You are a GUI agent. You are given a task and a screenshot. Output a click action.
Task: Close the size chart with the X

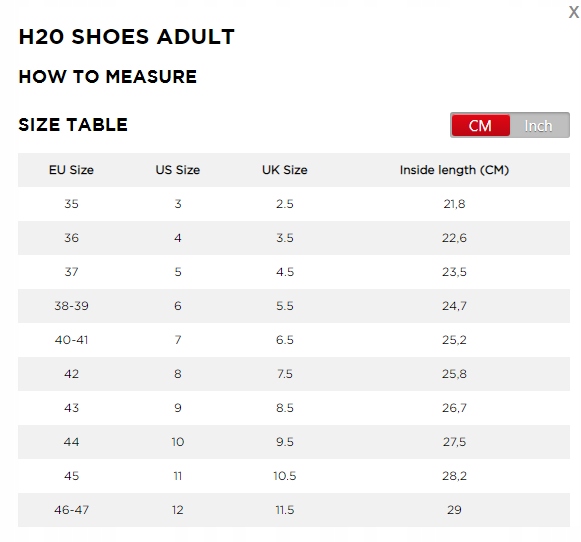(574, 12)
